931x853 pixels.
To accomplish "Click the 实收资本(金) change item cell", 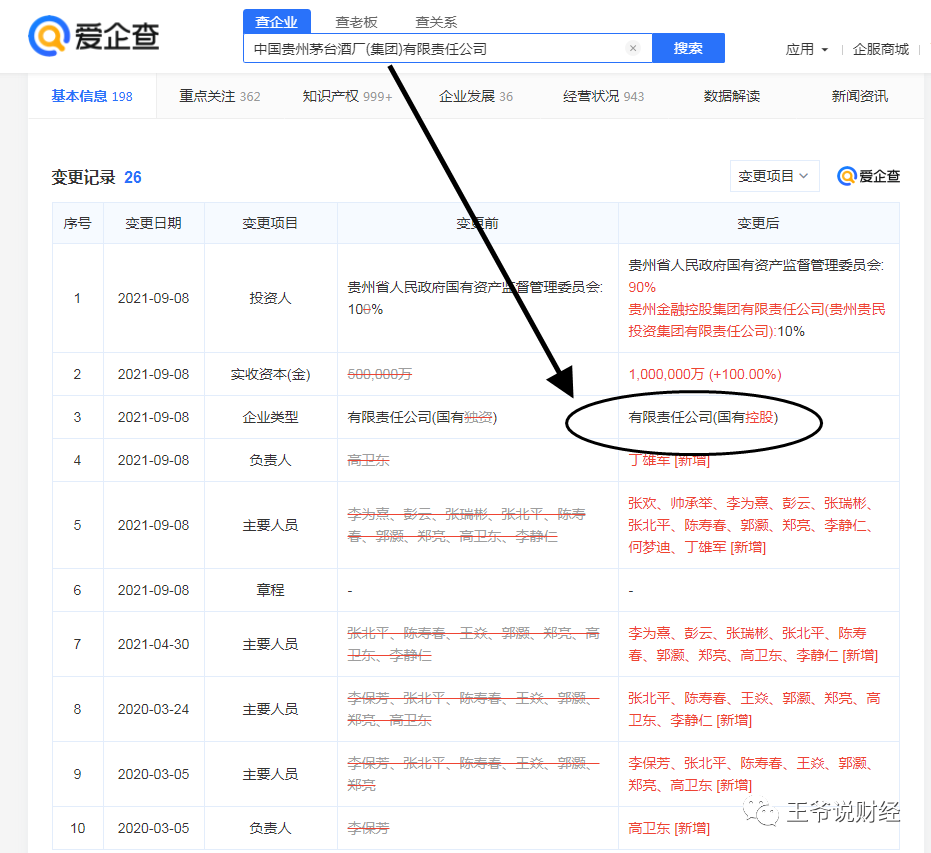I will point(270,375).
